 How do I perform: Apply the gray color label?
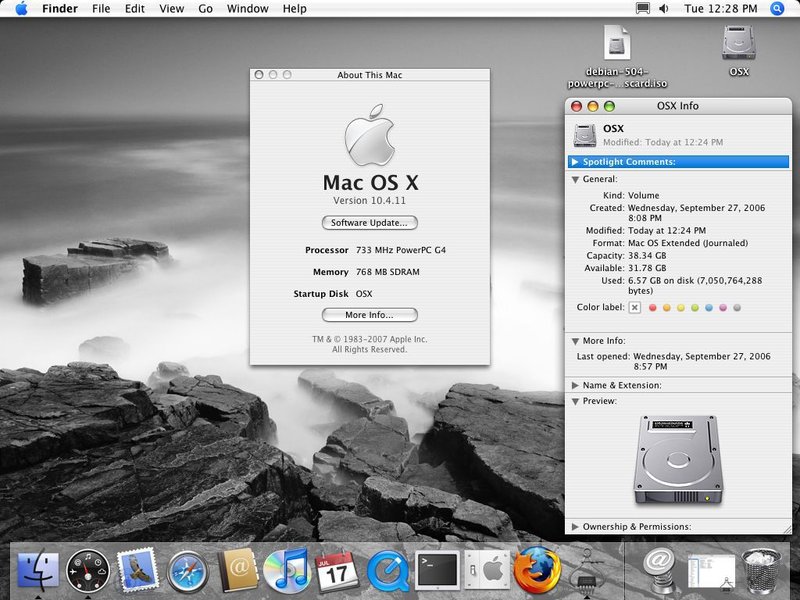coord(737,308)
